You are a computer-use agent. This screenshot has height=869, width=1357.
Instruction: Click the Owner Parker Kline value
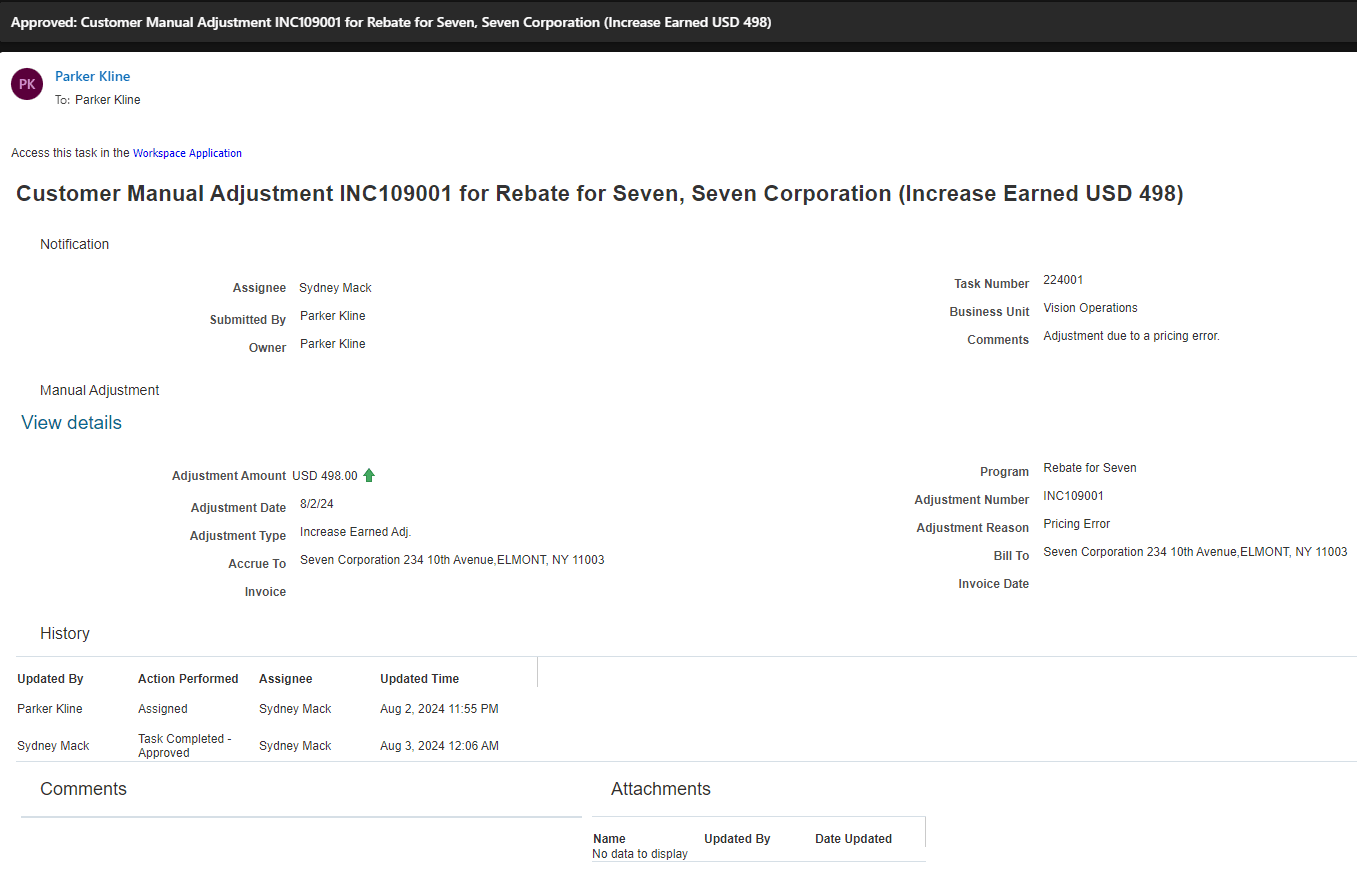333,344
